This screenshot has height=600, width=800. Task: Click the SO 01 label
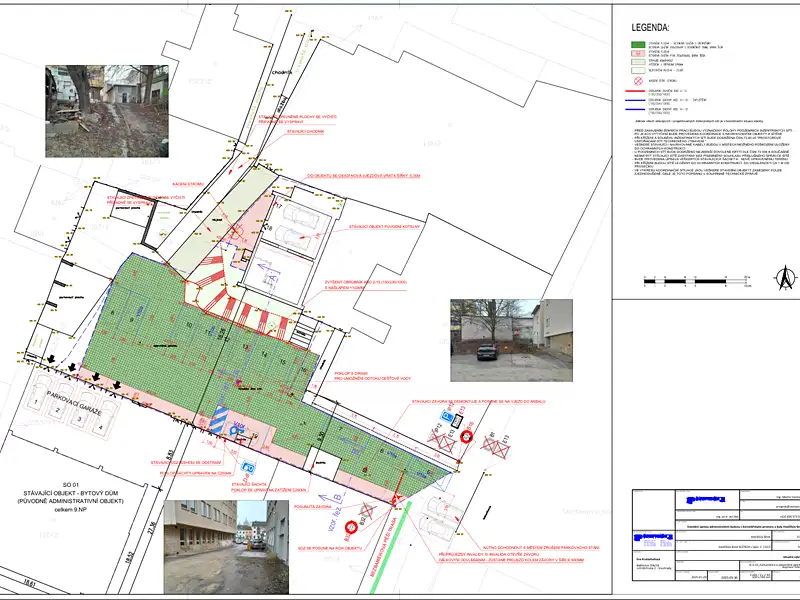pos(73,484)
